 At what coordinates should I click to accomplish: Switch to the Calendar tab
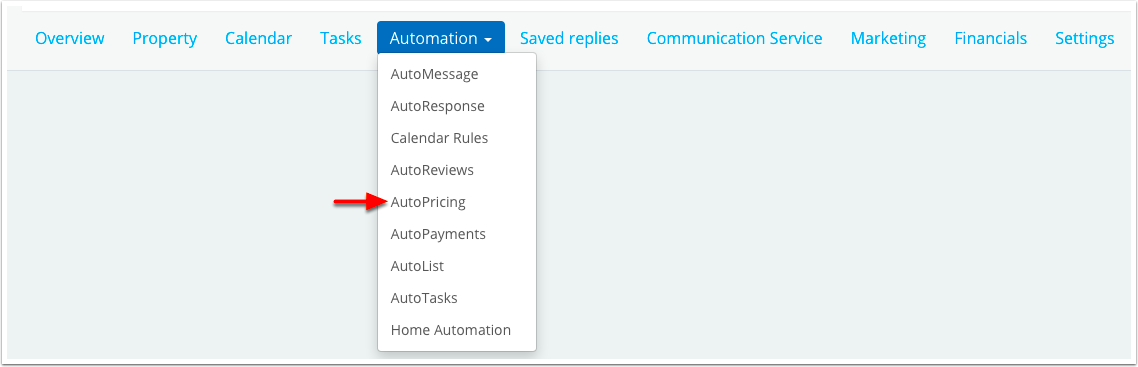tap(258, 38)
